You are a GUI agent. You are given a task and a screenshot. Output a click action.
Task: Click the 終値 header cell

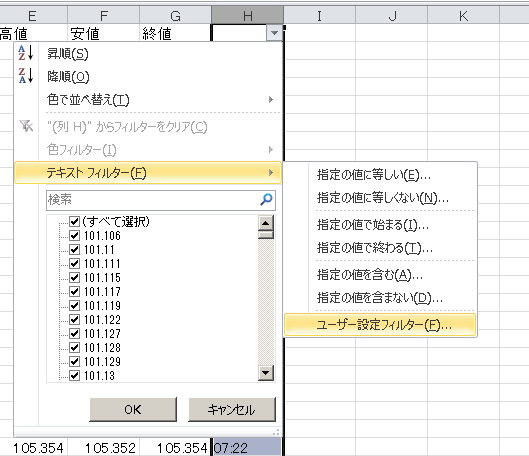[x=175, y=33]
